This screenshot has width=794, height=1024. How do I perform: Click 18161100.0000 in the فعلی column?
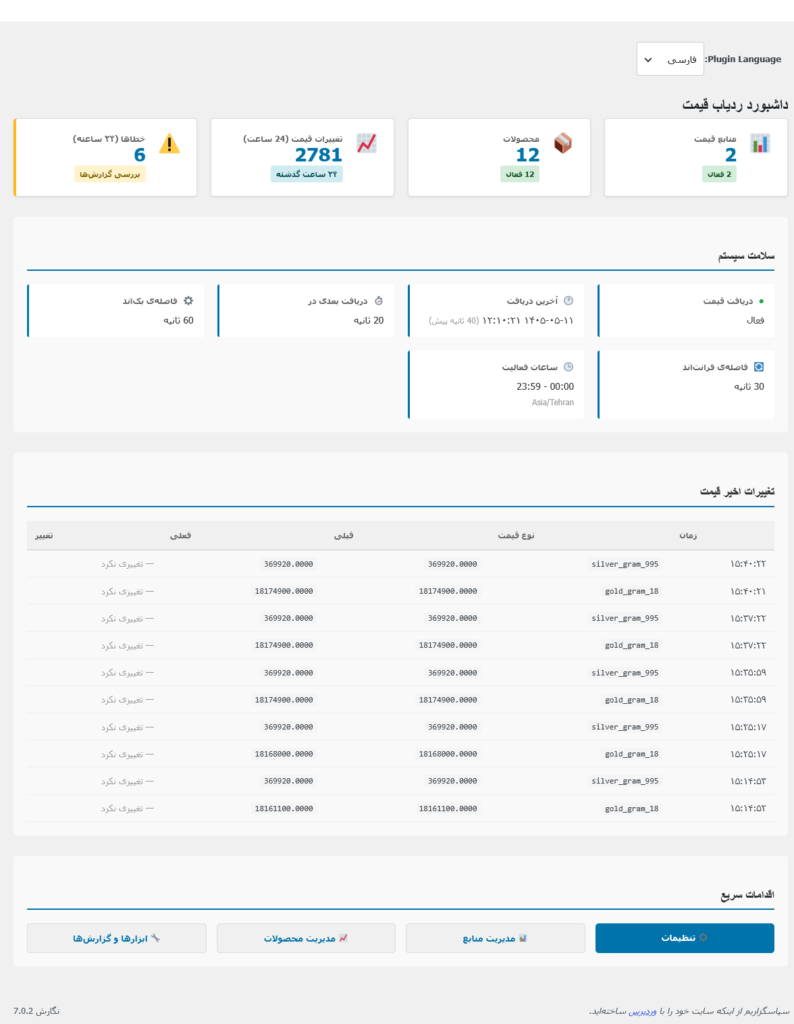pyautogui.click(x=284, y=808)
